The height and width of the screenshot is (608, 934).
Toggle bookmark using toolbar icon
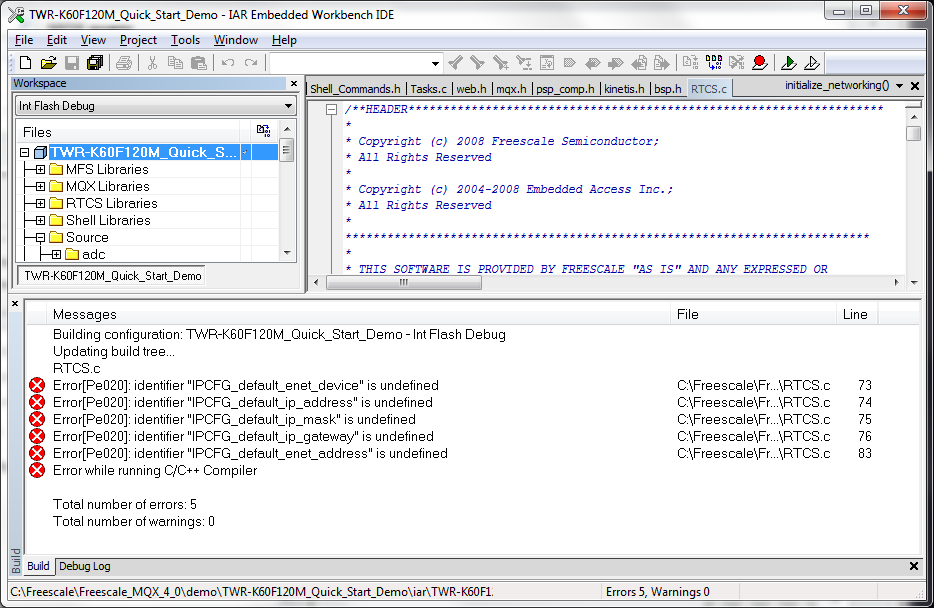pos(569,63)
